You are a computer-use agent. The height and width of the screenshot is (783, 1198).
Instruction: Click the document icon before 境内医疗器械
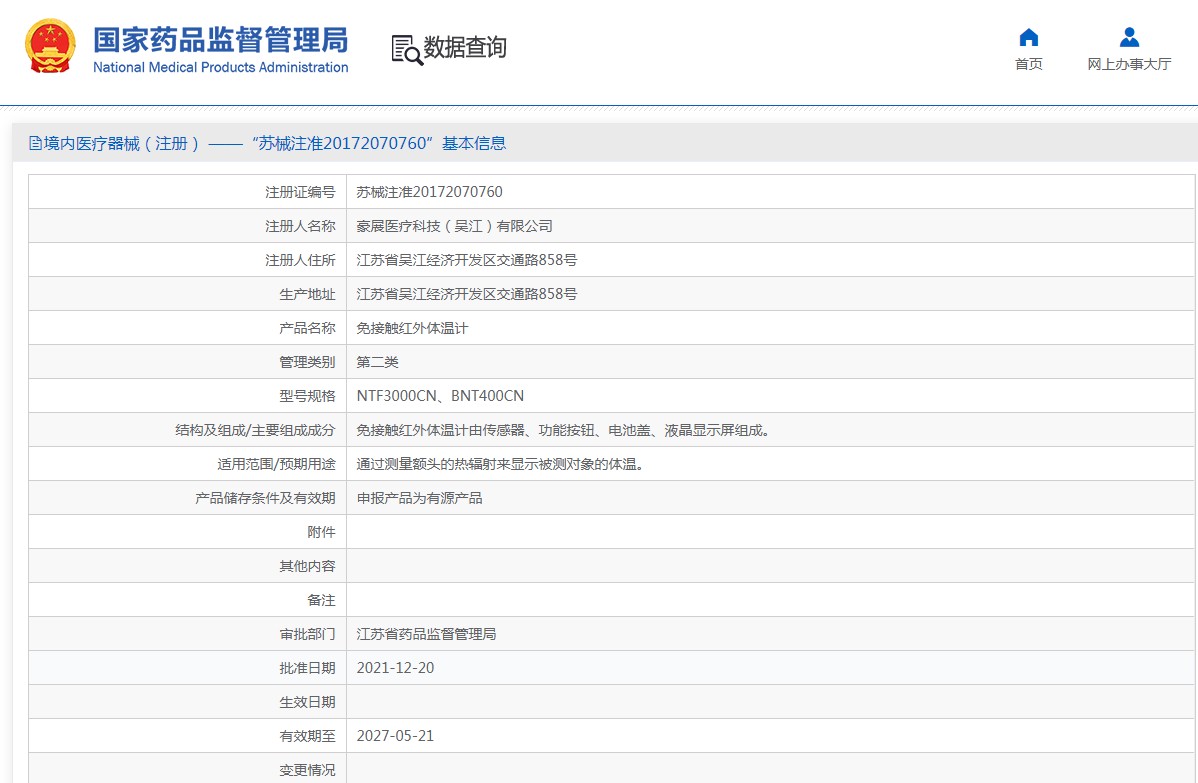tap(35, 144)
